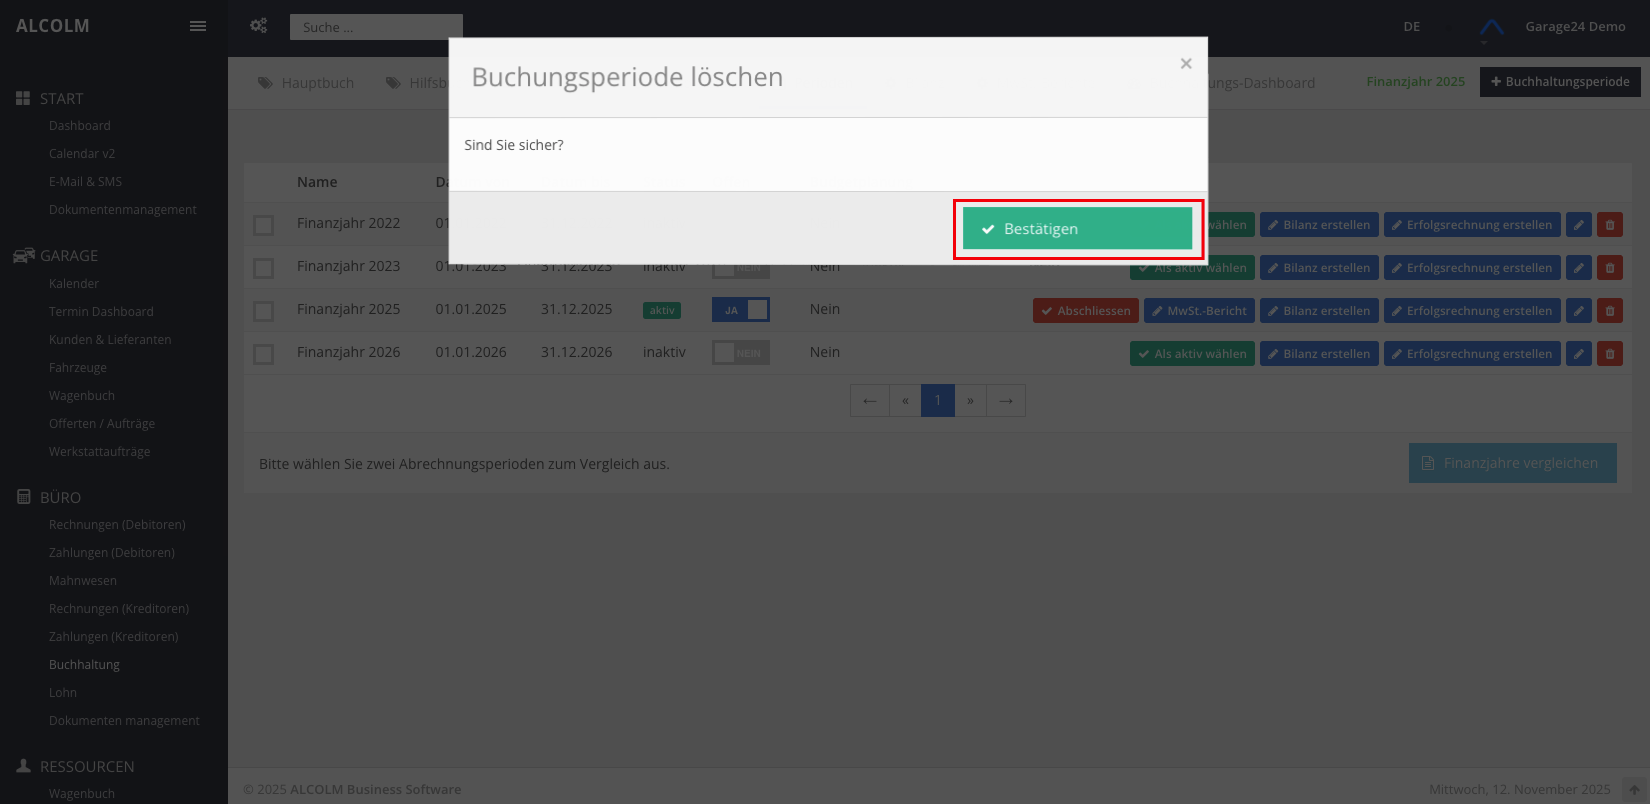Click Erfolgsrechnung erstellen for Finanzjahr 2022

click(x=1472, y=225)
